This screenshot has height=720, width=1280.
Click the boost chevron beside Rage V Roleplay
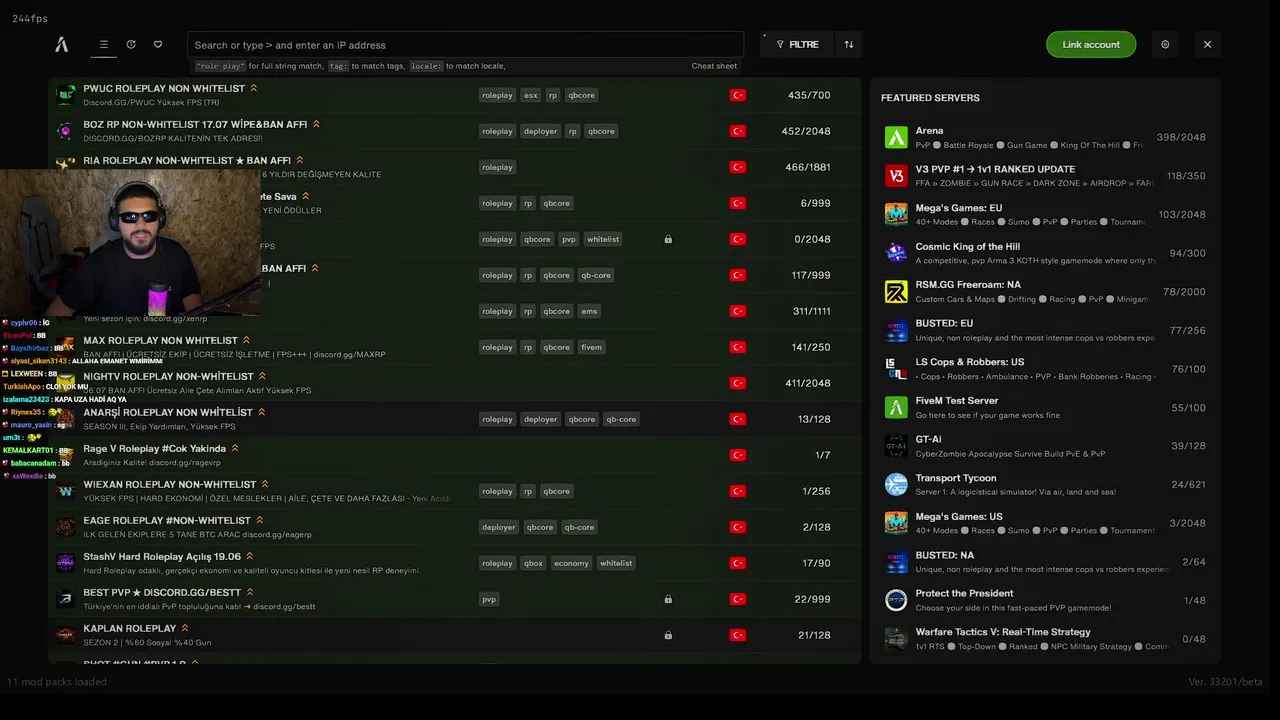[235, 448]
